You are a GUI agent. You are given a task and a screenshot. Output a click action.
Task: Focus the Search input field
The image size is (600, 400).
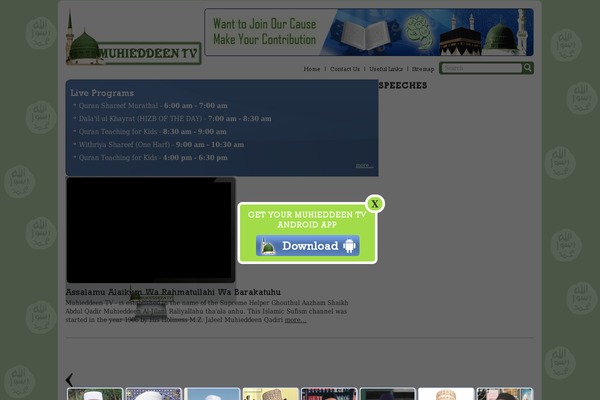(x=481, y=68)
